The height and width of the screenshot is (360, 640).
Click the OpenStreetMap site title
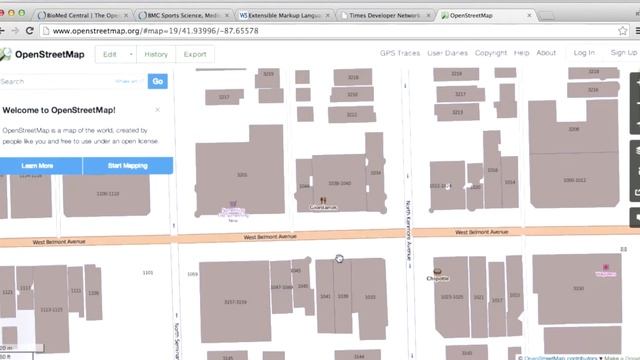(49, 54)
